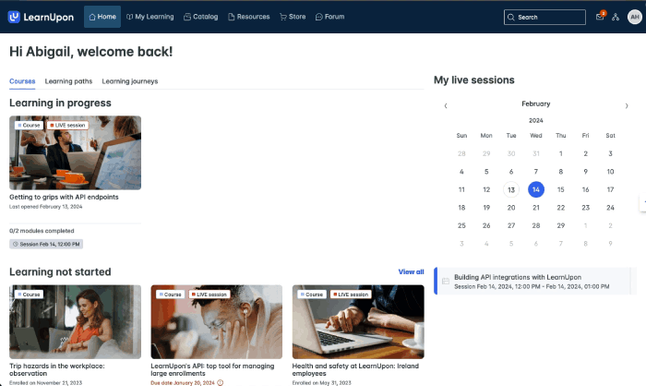Click Course tag on Trip hazards card
The height and width of the screenshot is (386, 646).
(29, 295)
